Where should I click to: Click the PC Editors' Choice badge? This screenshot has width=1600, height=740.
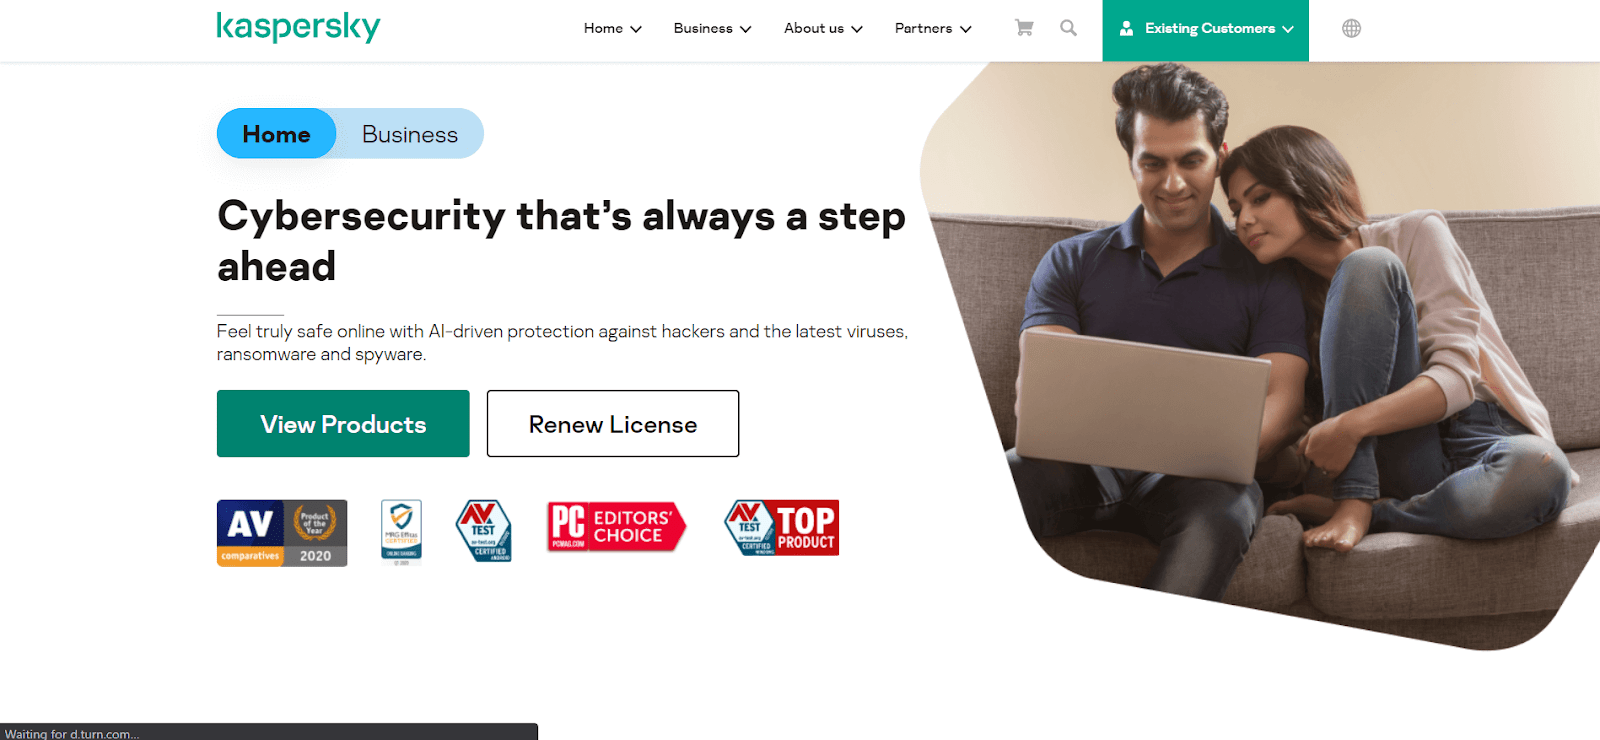(616, 527)
